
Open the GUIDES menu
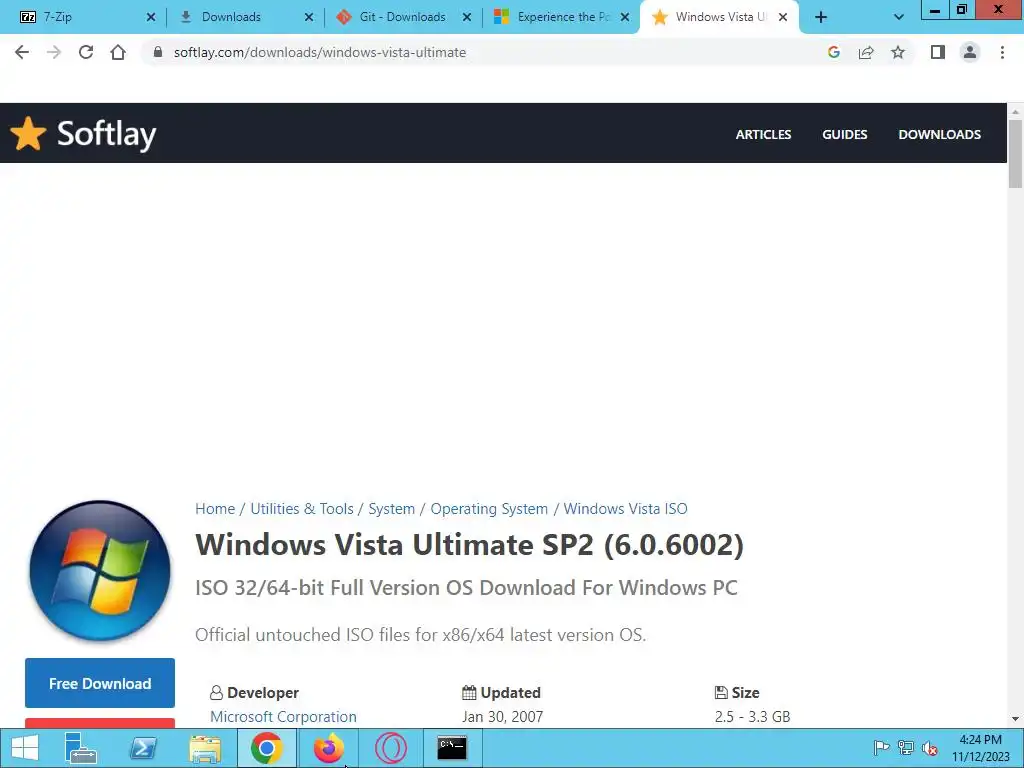[x=844, y=135]
